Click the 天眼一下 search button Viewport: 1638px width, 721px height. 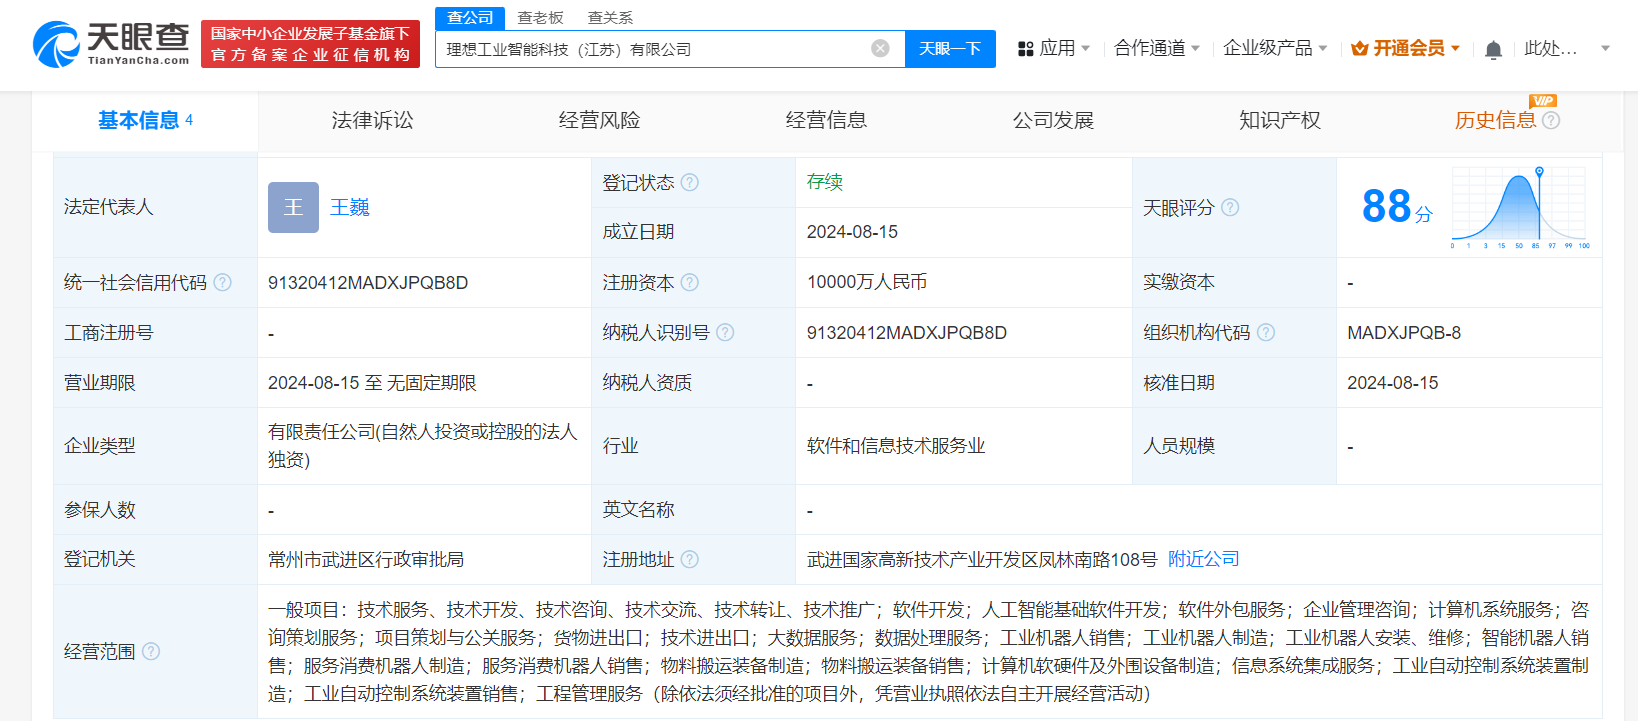pyautogui.click(x=950, y=48)
